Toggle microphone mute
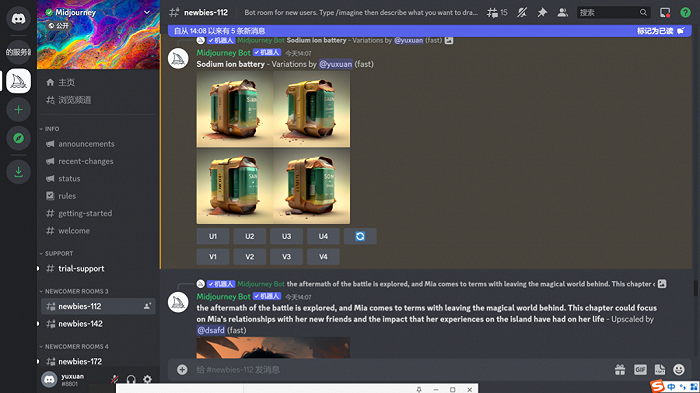 115,380
